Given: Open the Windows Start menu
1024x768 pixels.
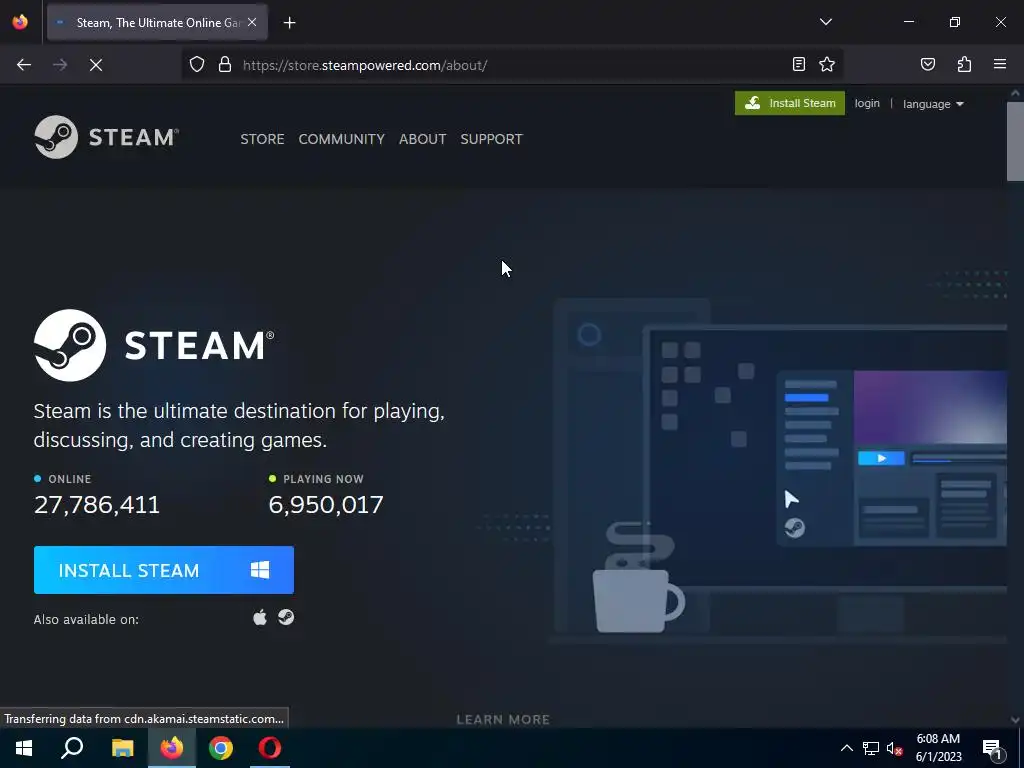Looking at the screenshot, I should coord(24,748).
